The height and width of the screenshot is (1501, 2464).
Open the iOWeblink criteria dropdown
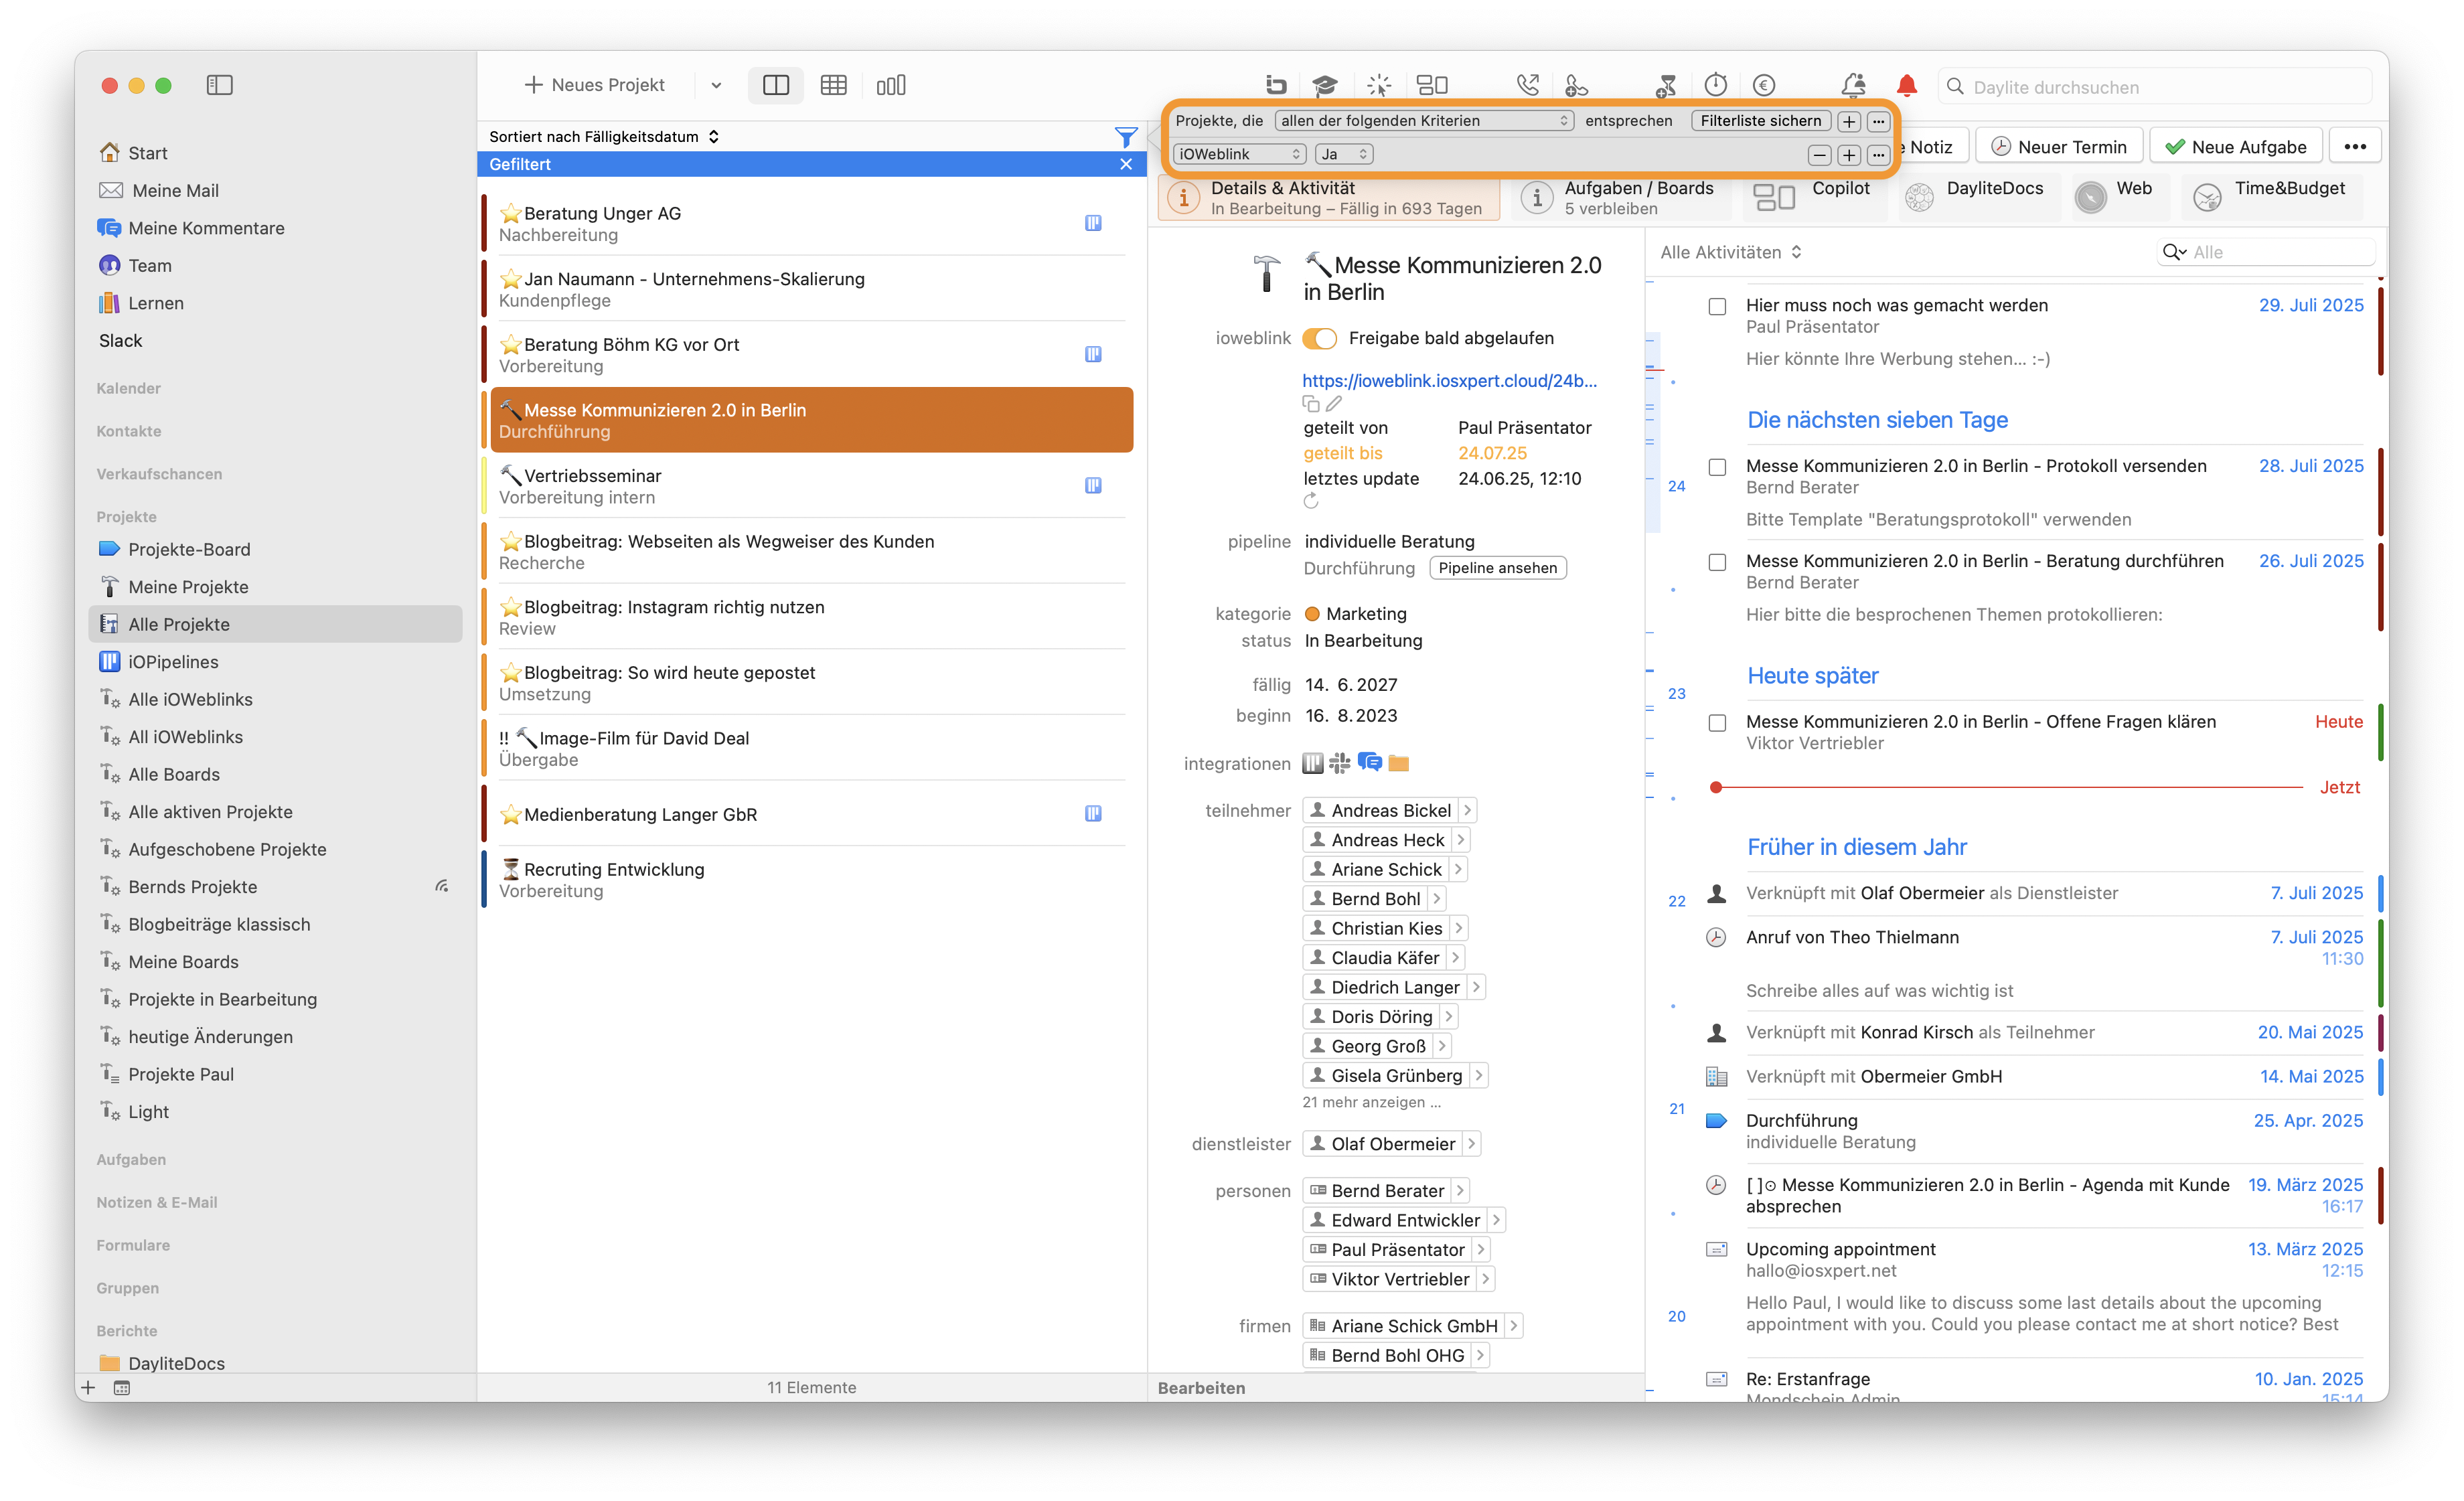(x=1239, y=154)
